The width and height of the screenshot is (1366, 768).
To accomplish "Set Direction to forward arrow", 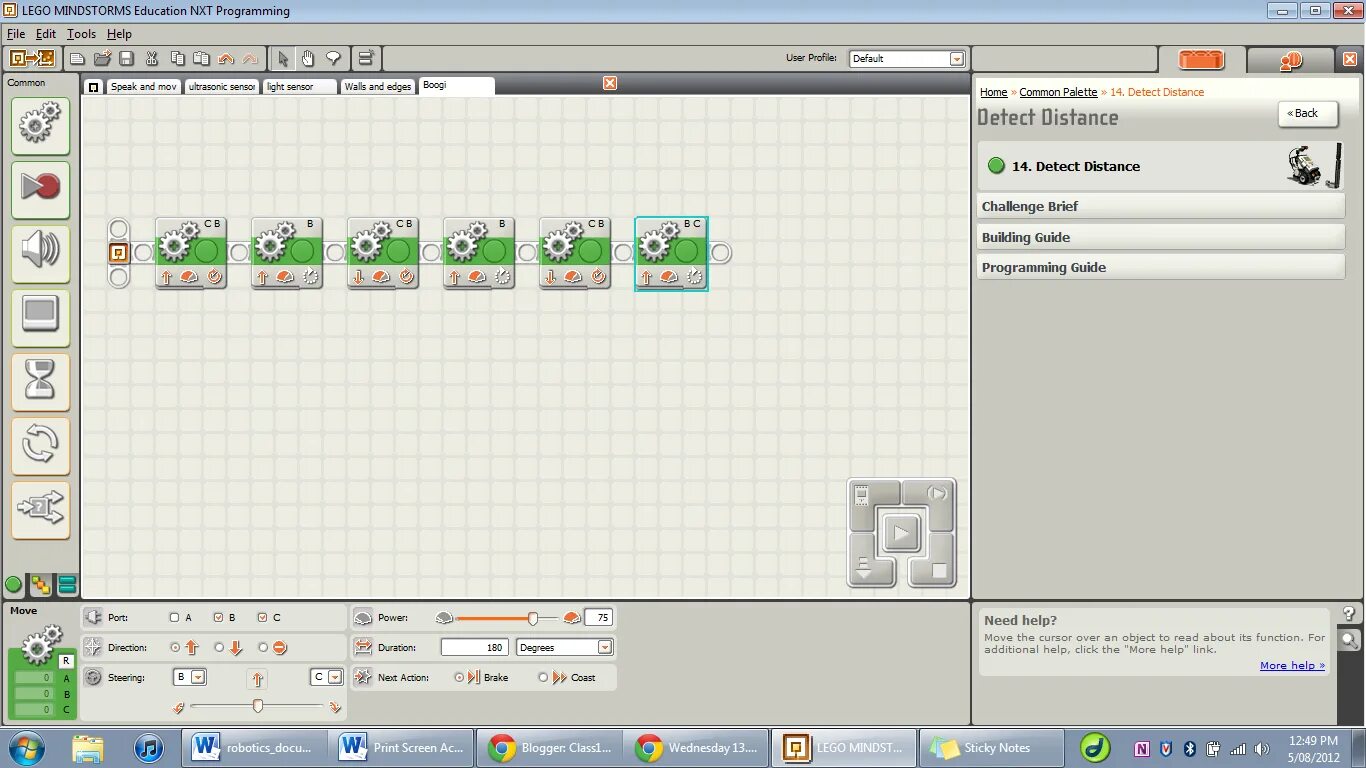I will click(x=176, y=648).
